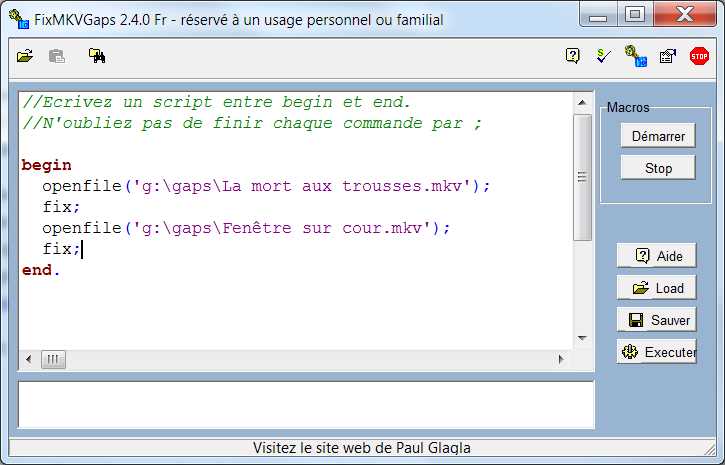Click the dollar checkmark toolbar icon
The image size is (725, 465).
click(x=603, y=57)
